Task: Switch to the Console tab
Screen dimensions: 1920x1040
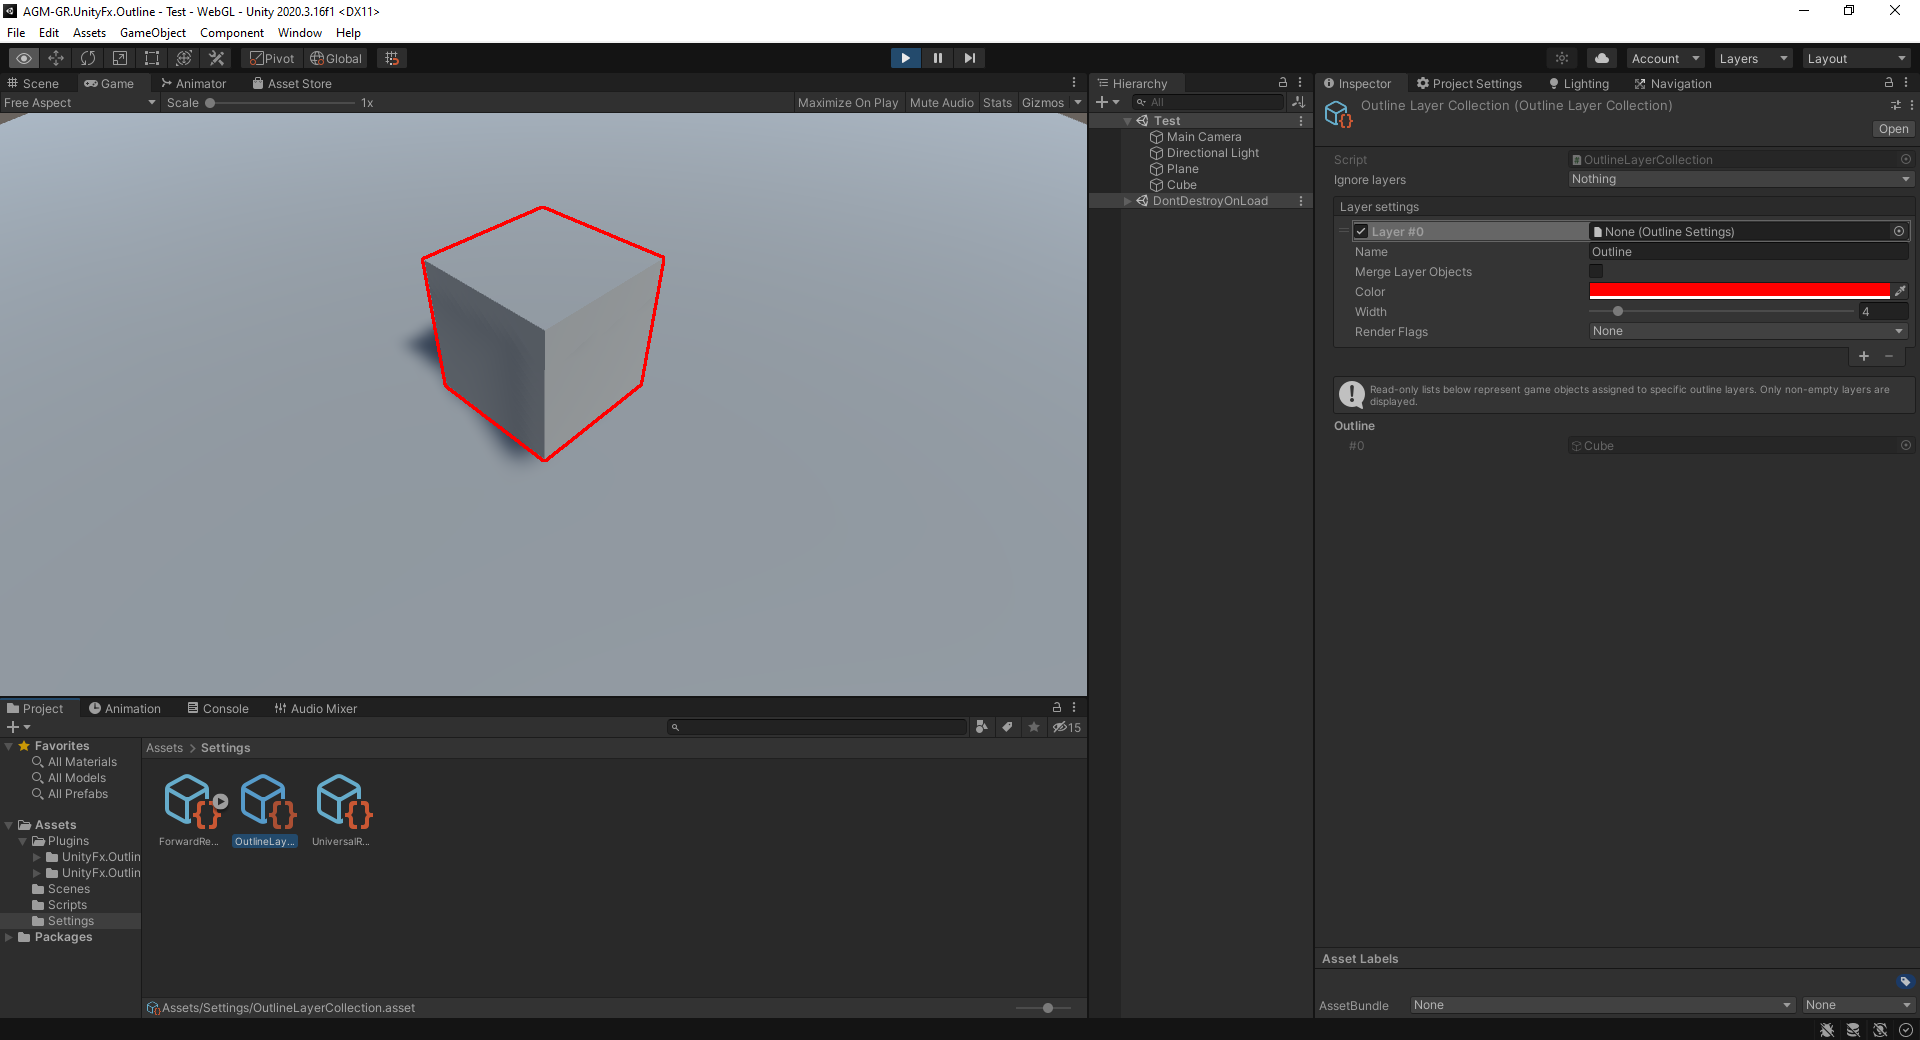Action: (218, 708)
